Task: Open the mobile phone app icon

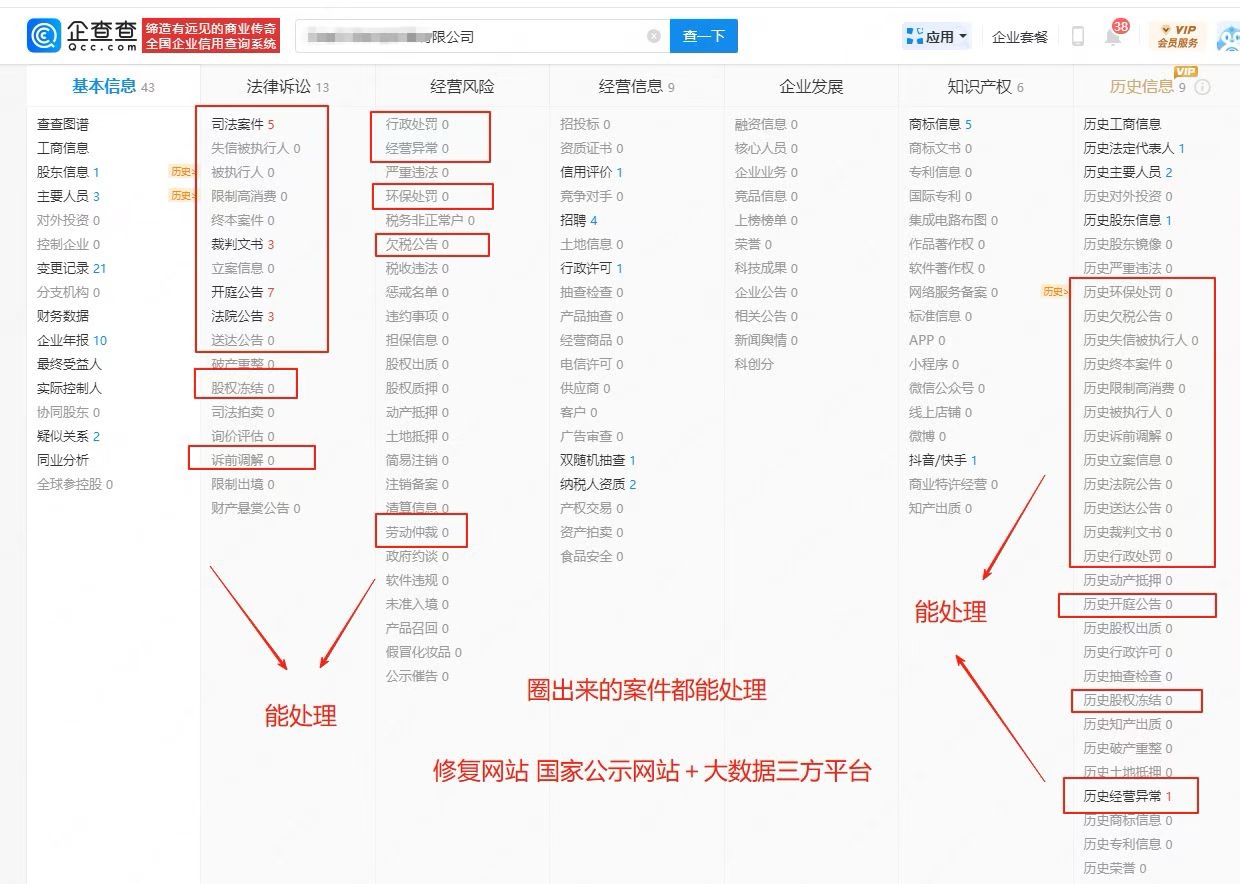Action: point(1078,36)
